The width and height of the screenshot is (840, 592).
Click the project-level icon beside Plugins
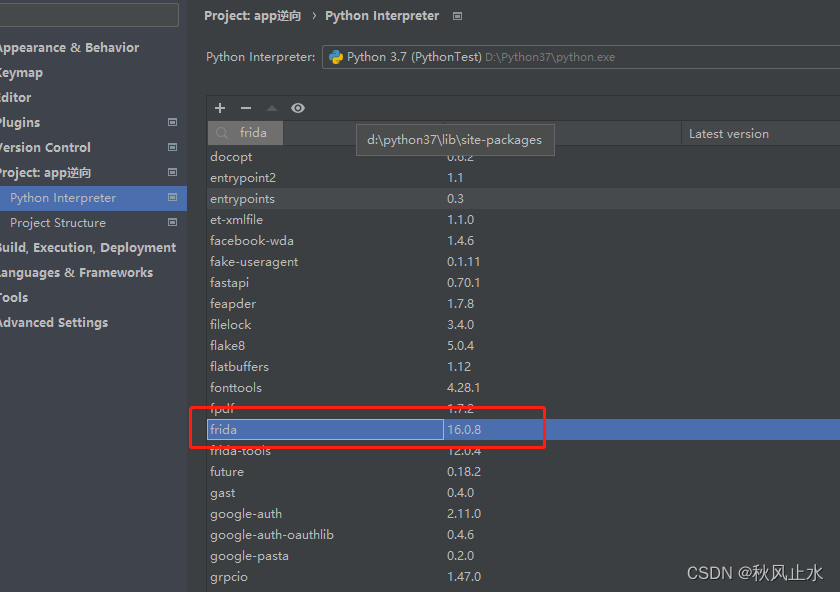[172, 122]
